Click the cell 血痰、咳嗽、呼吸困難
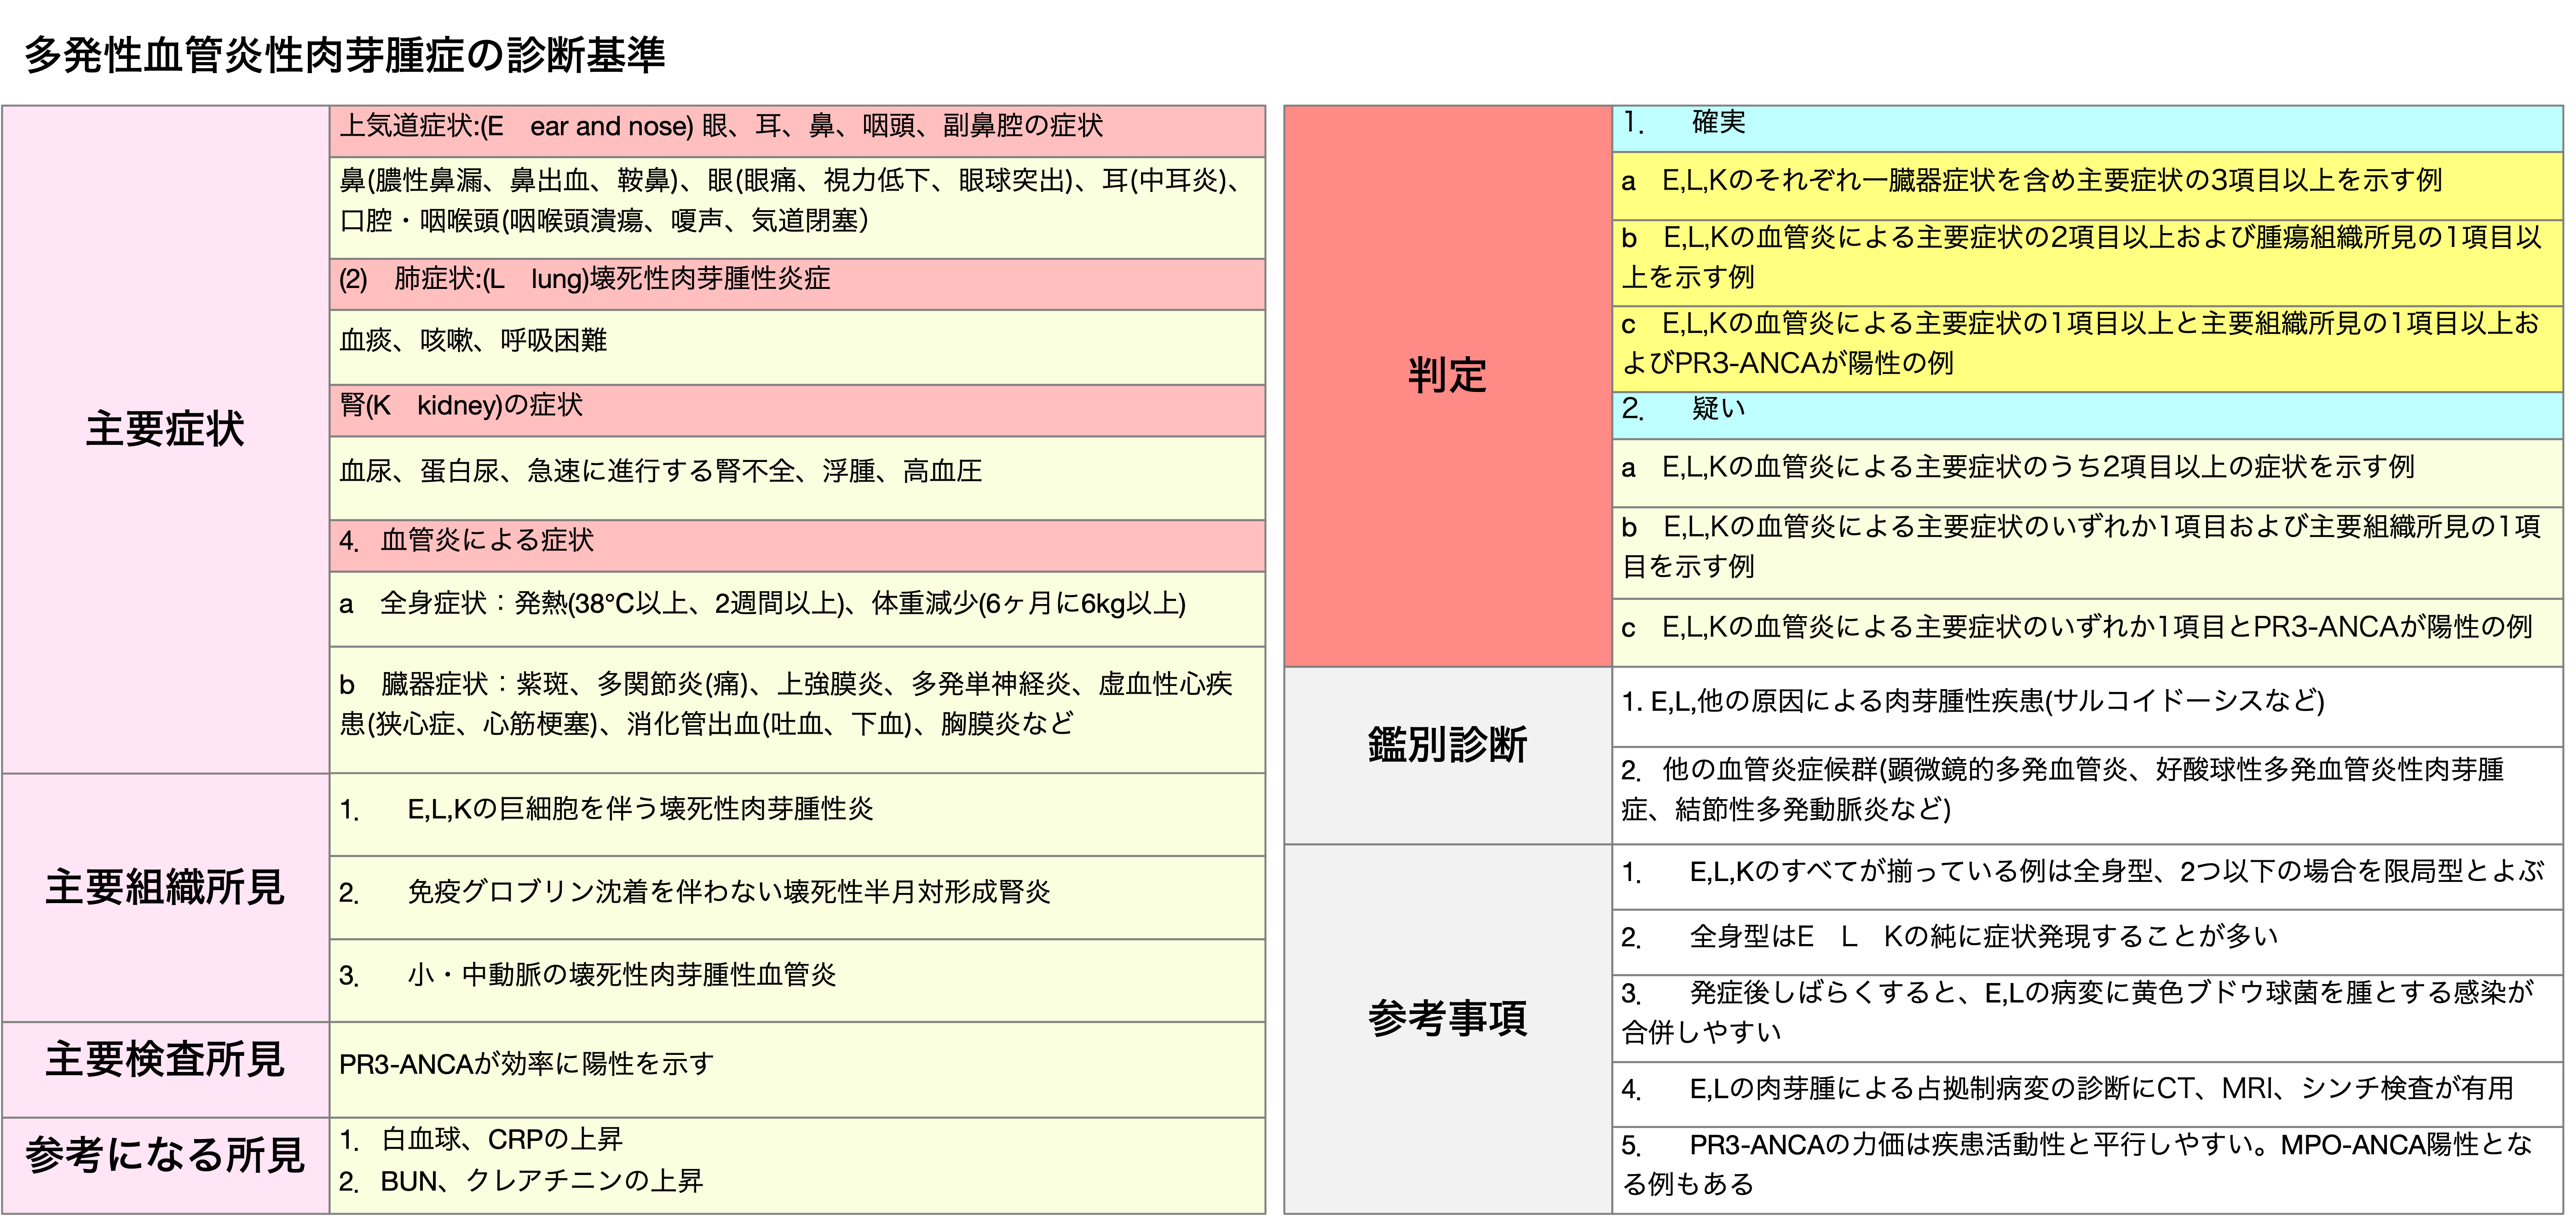Screen dimensions: 2576x1221 tap(797, 347)
